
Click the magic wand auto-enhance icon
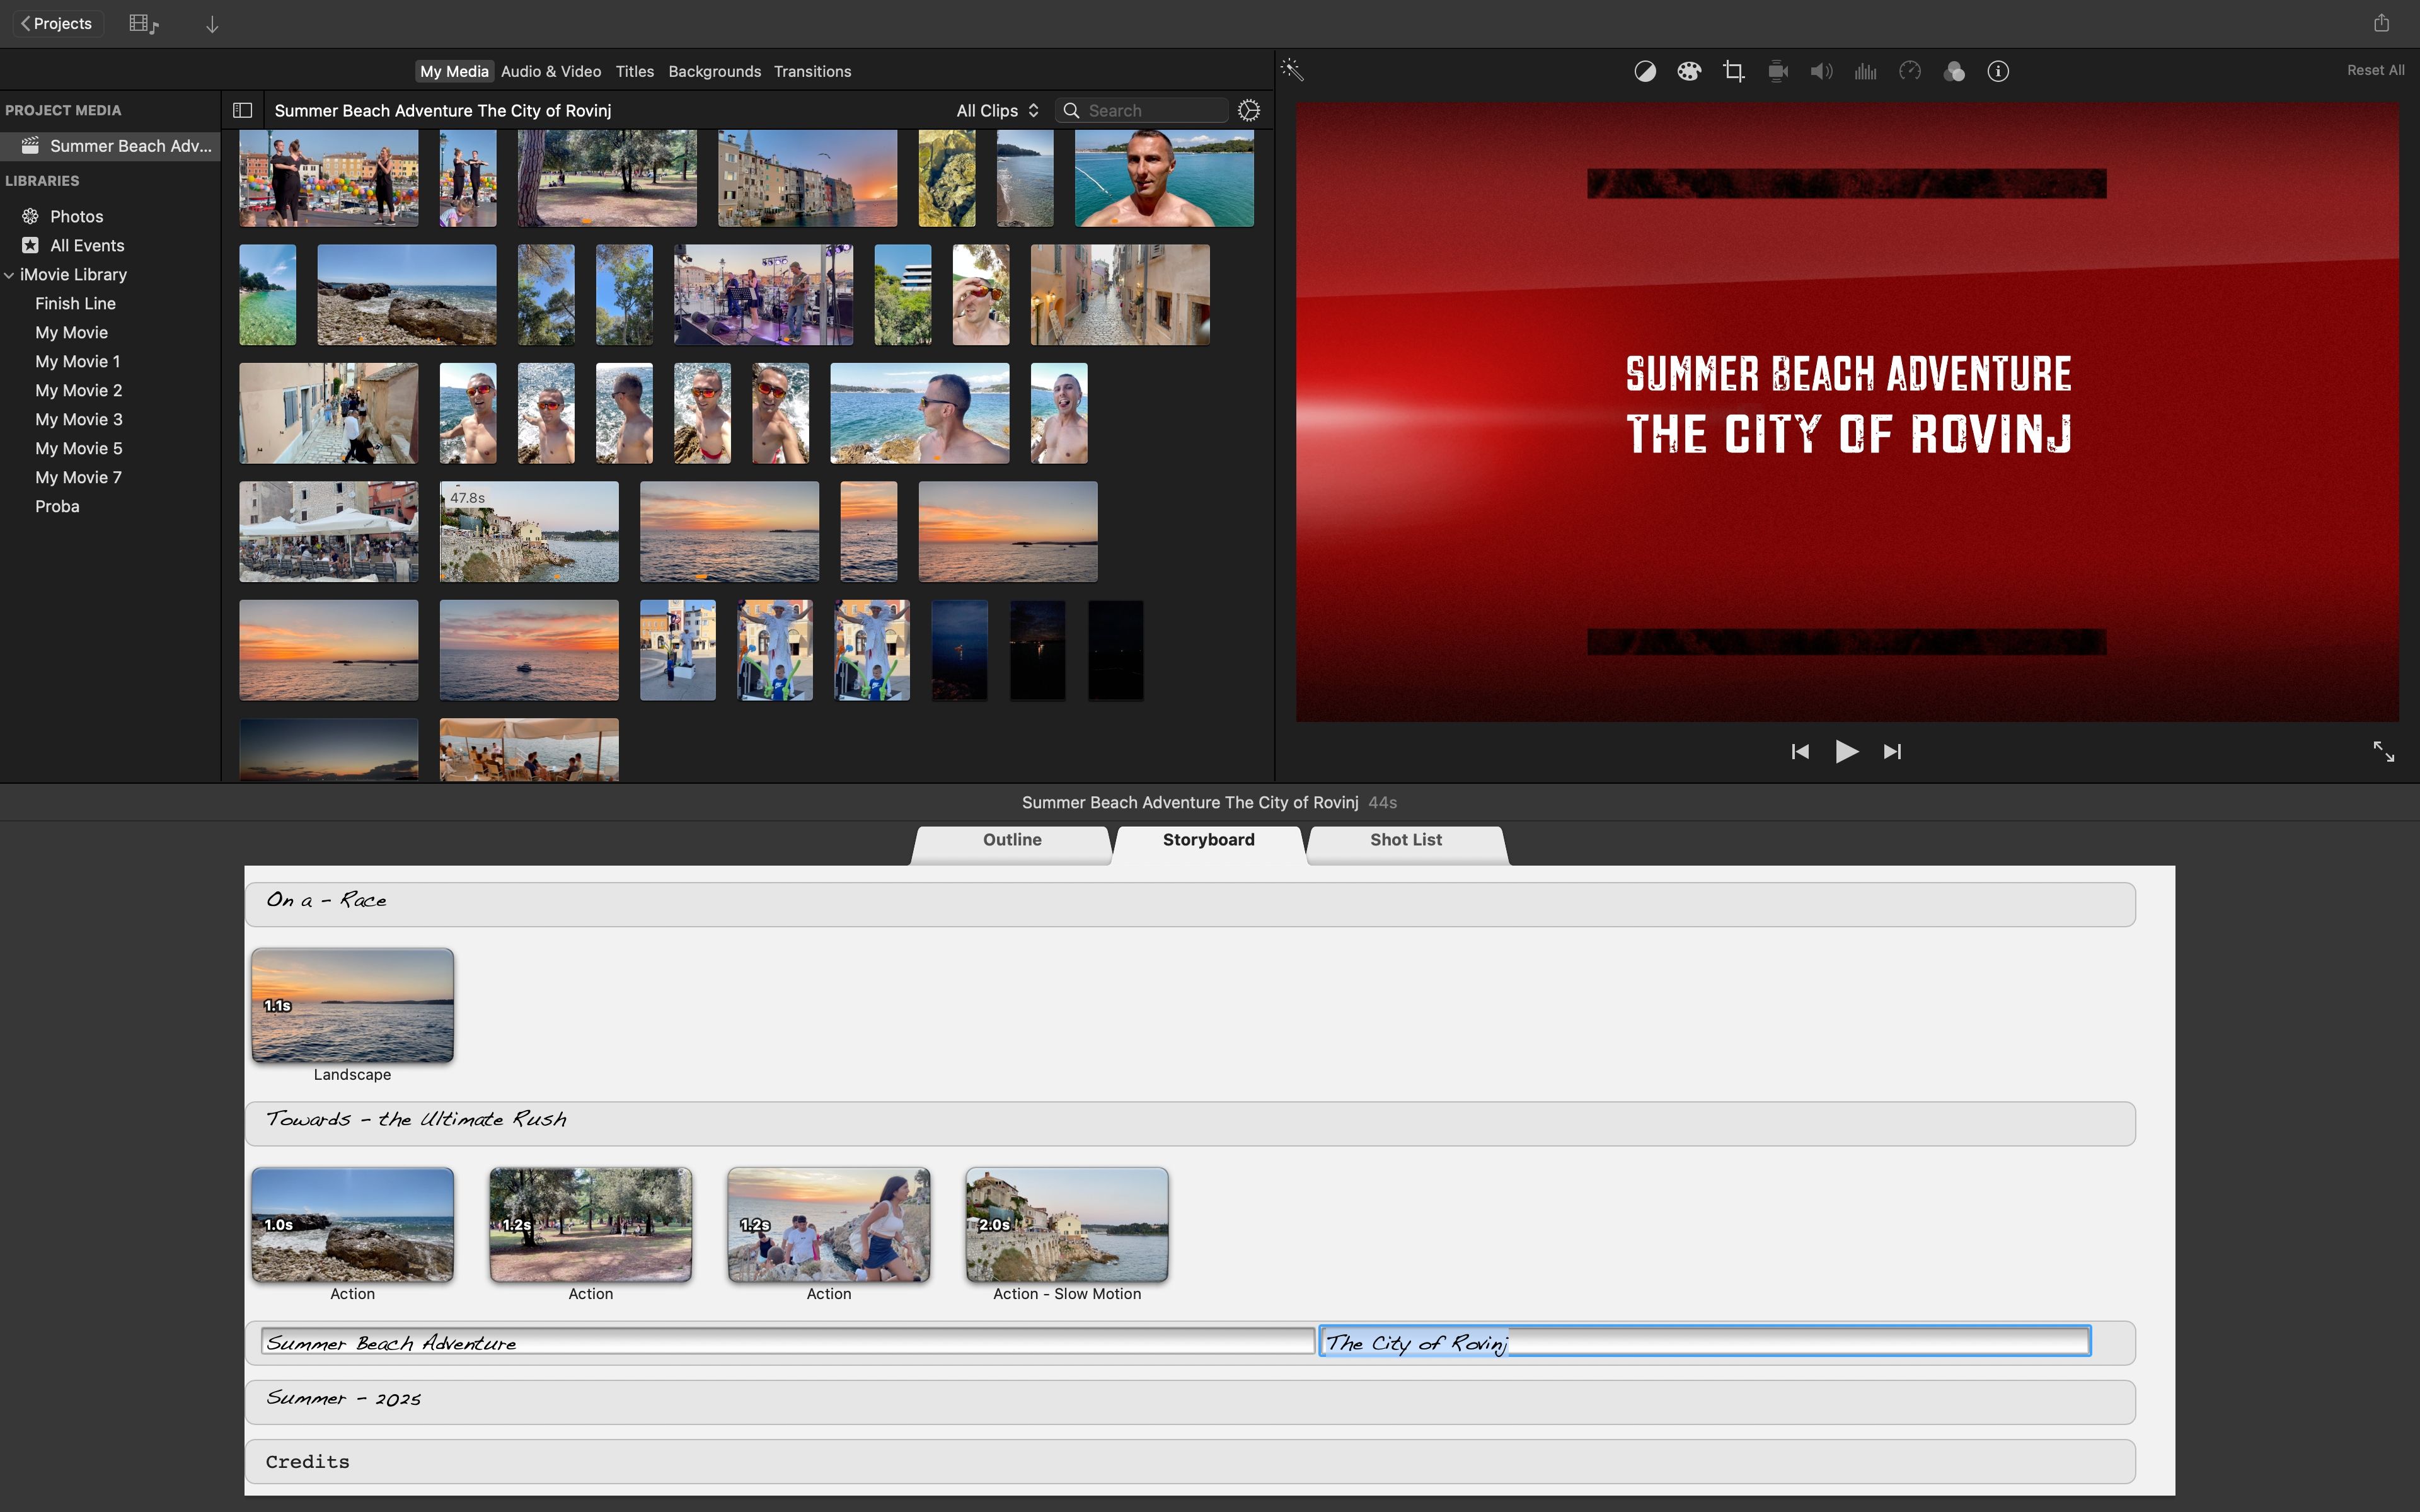[1292, 70]
